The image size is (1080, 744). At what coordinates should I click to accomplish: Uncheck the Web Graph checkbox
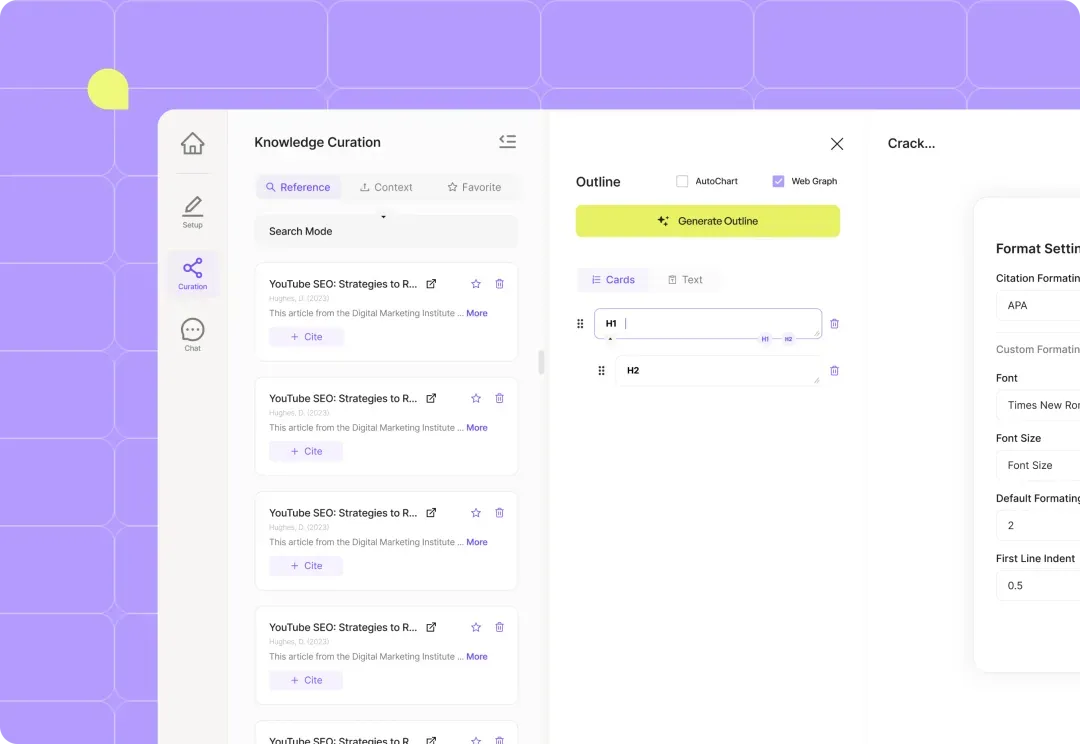point(778,181)
